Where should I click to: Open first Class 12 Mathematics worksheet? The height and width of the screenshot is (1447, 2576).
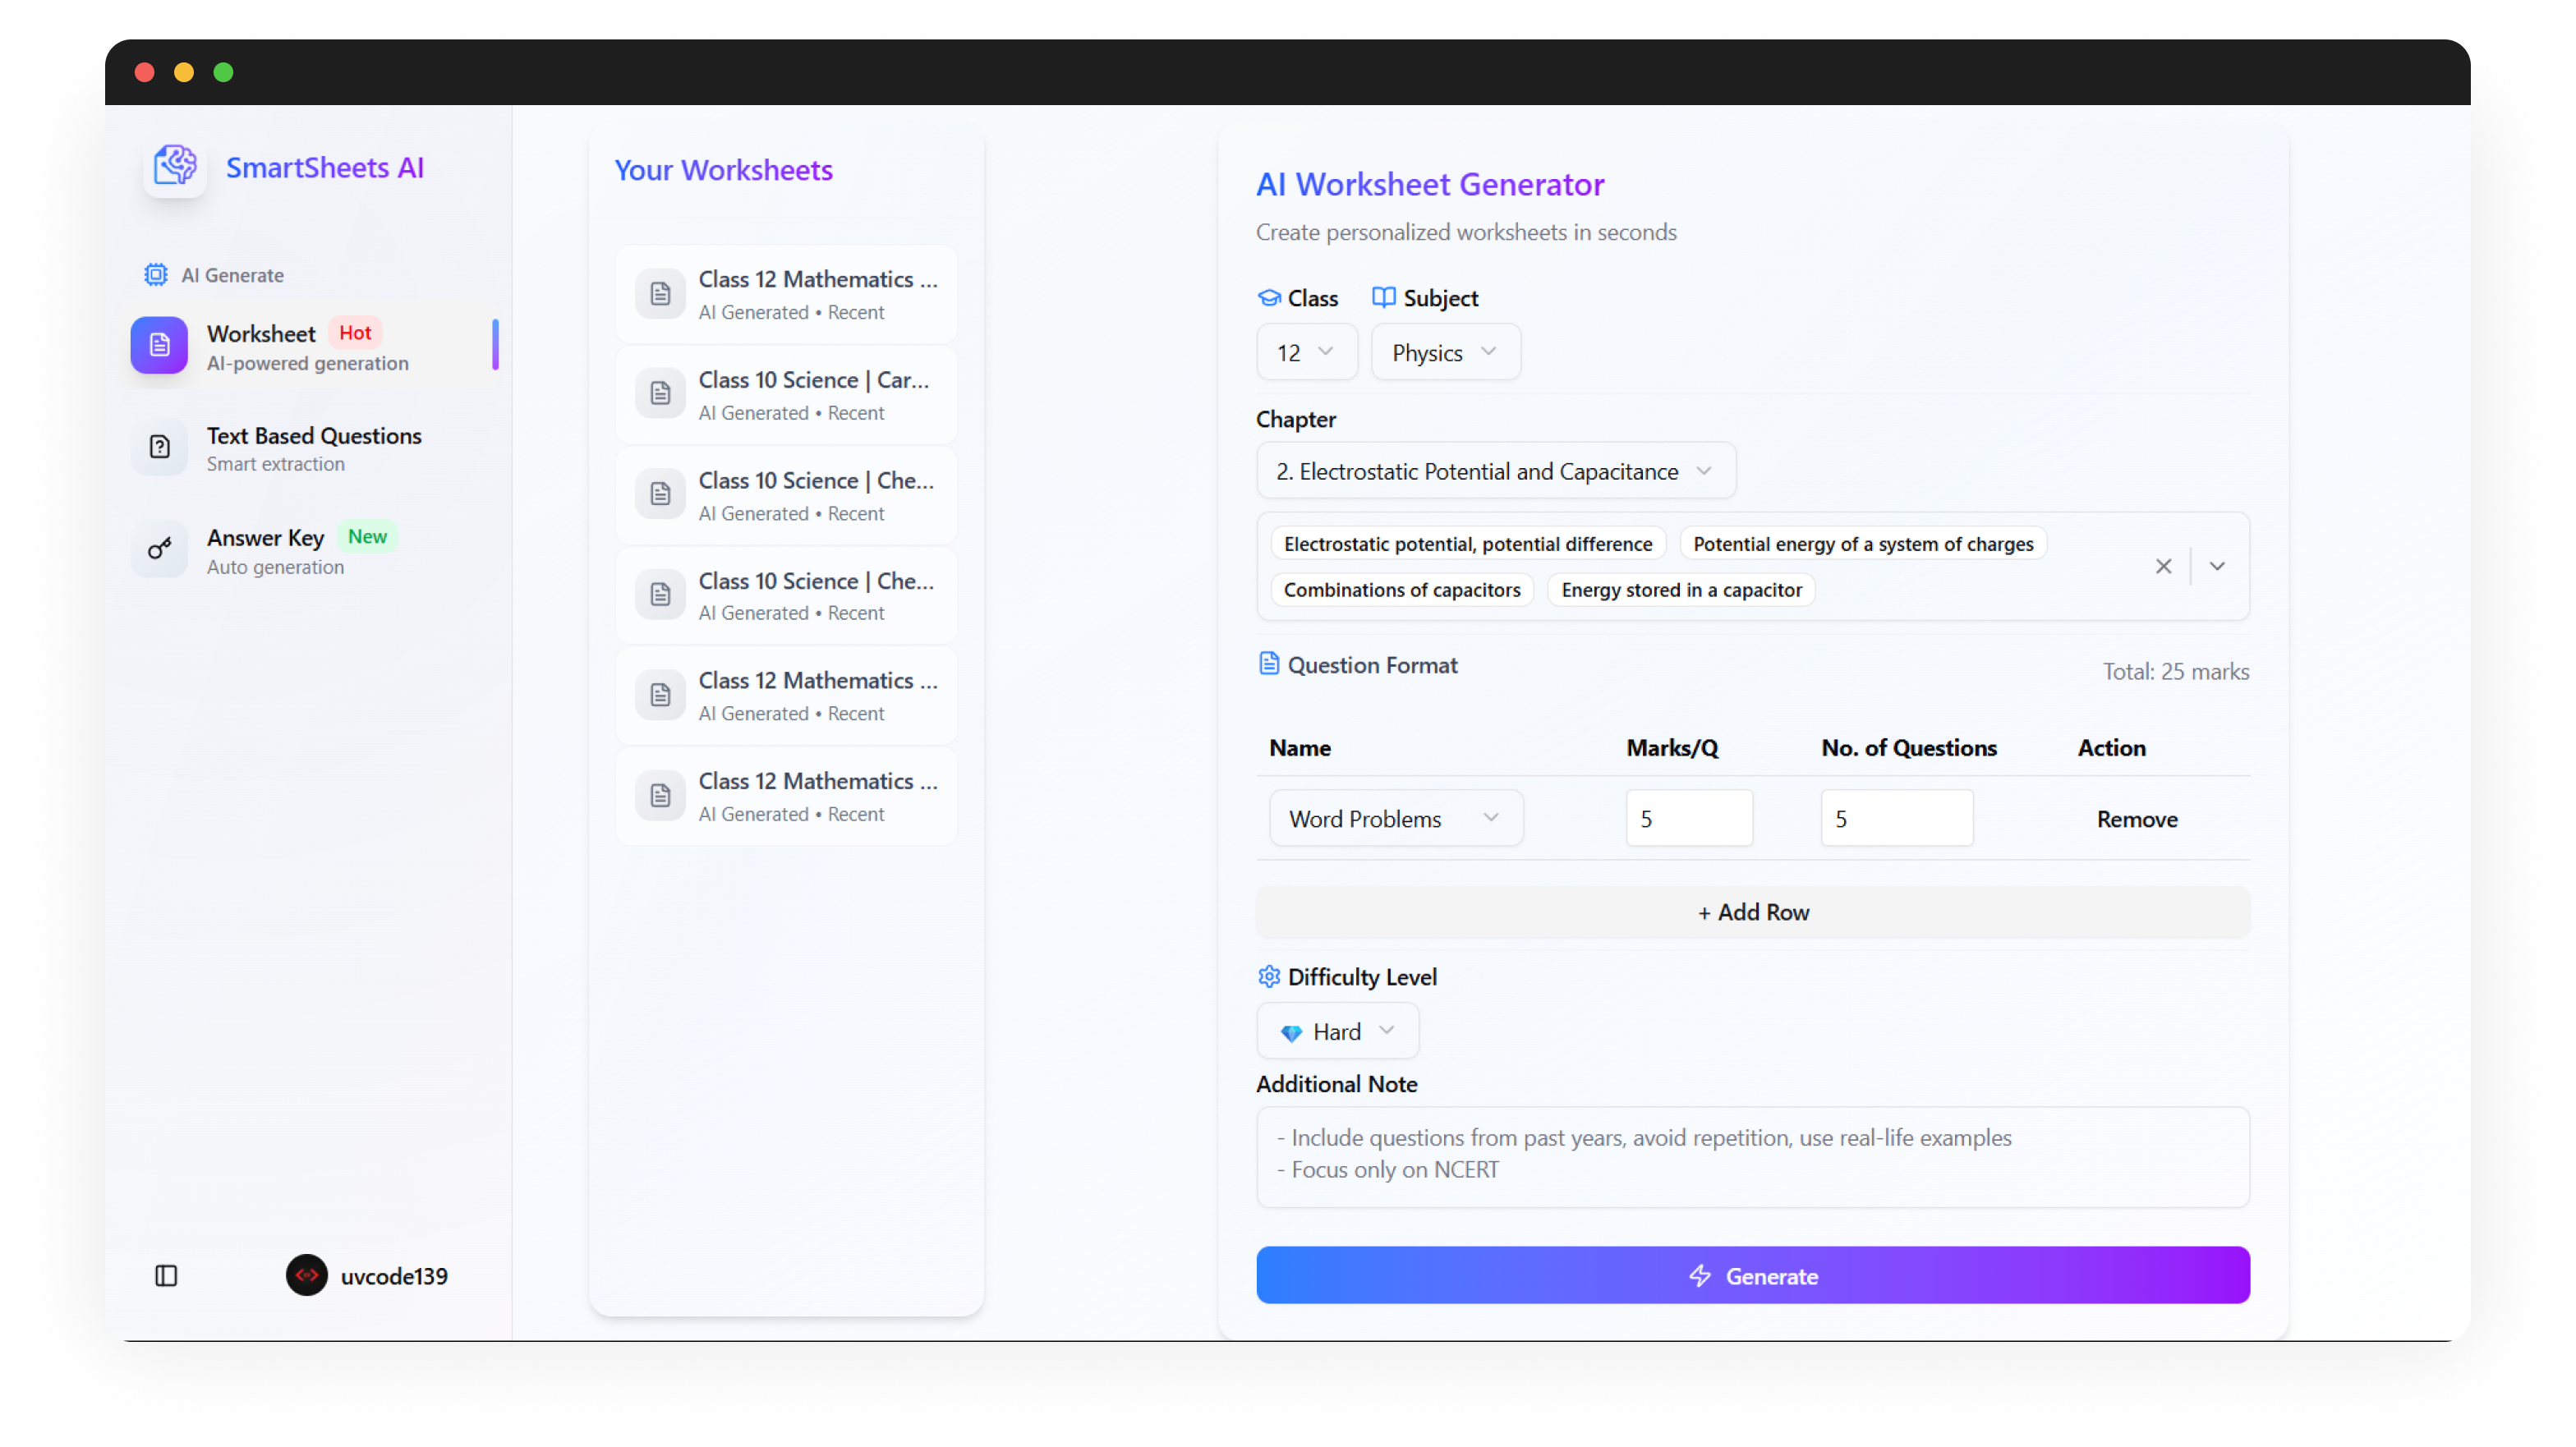coord(786,294)
